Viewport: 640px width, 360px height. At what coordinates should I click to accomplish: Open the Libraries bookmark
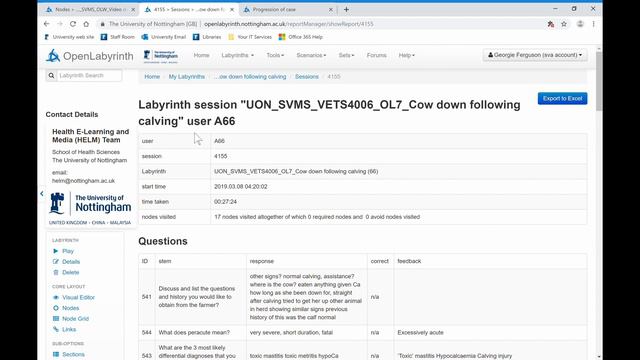[x=207, y=37]
